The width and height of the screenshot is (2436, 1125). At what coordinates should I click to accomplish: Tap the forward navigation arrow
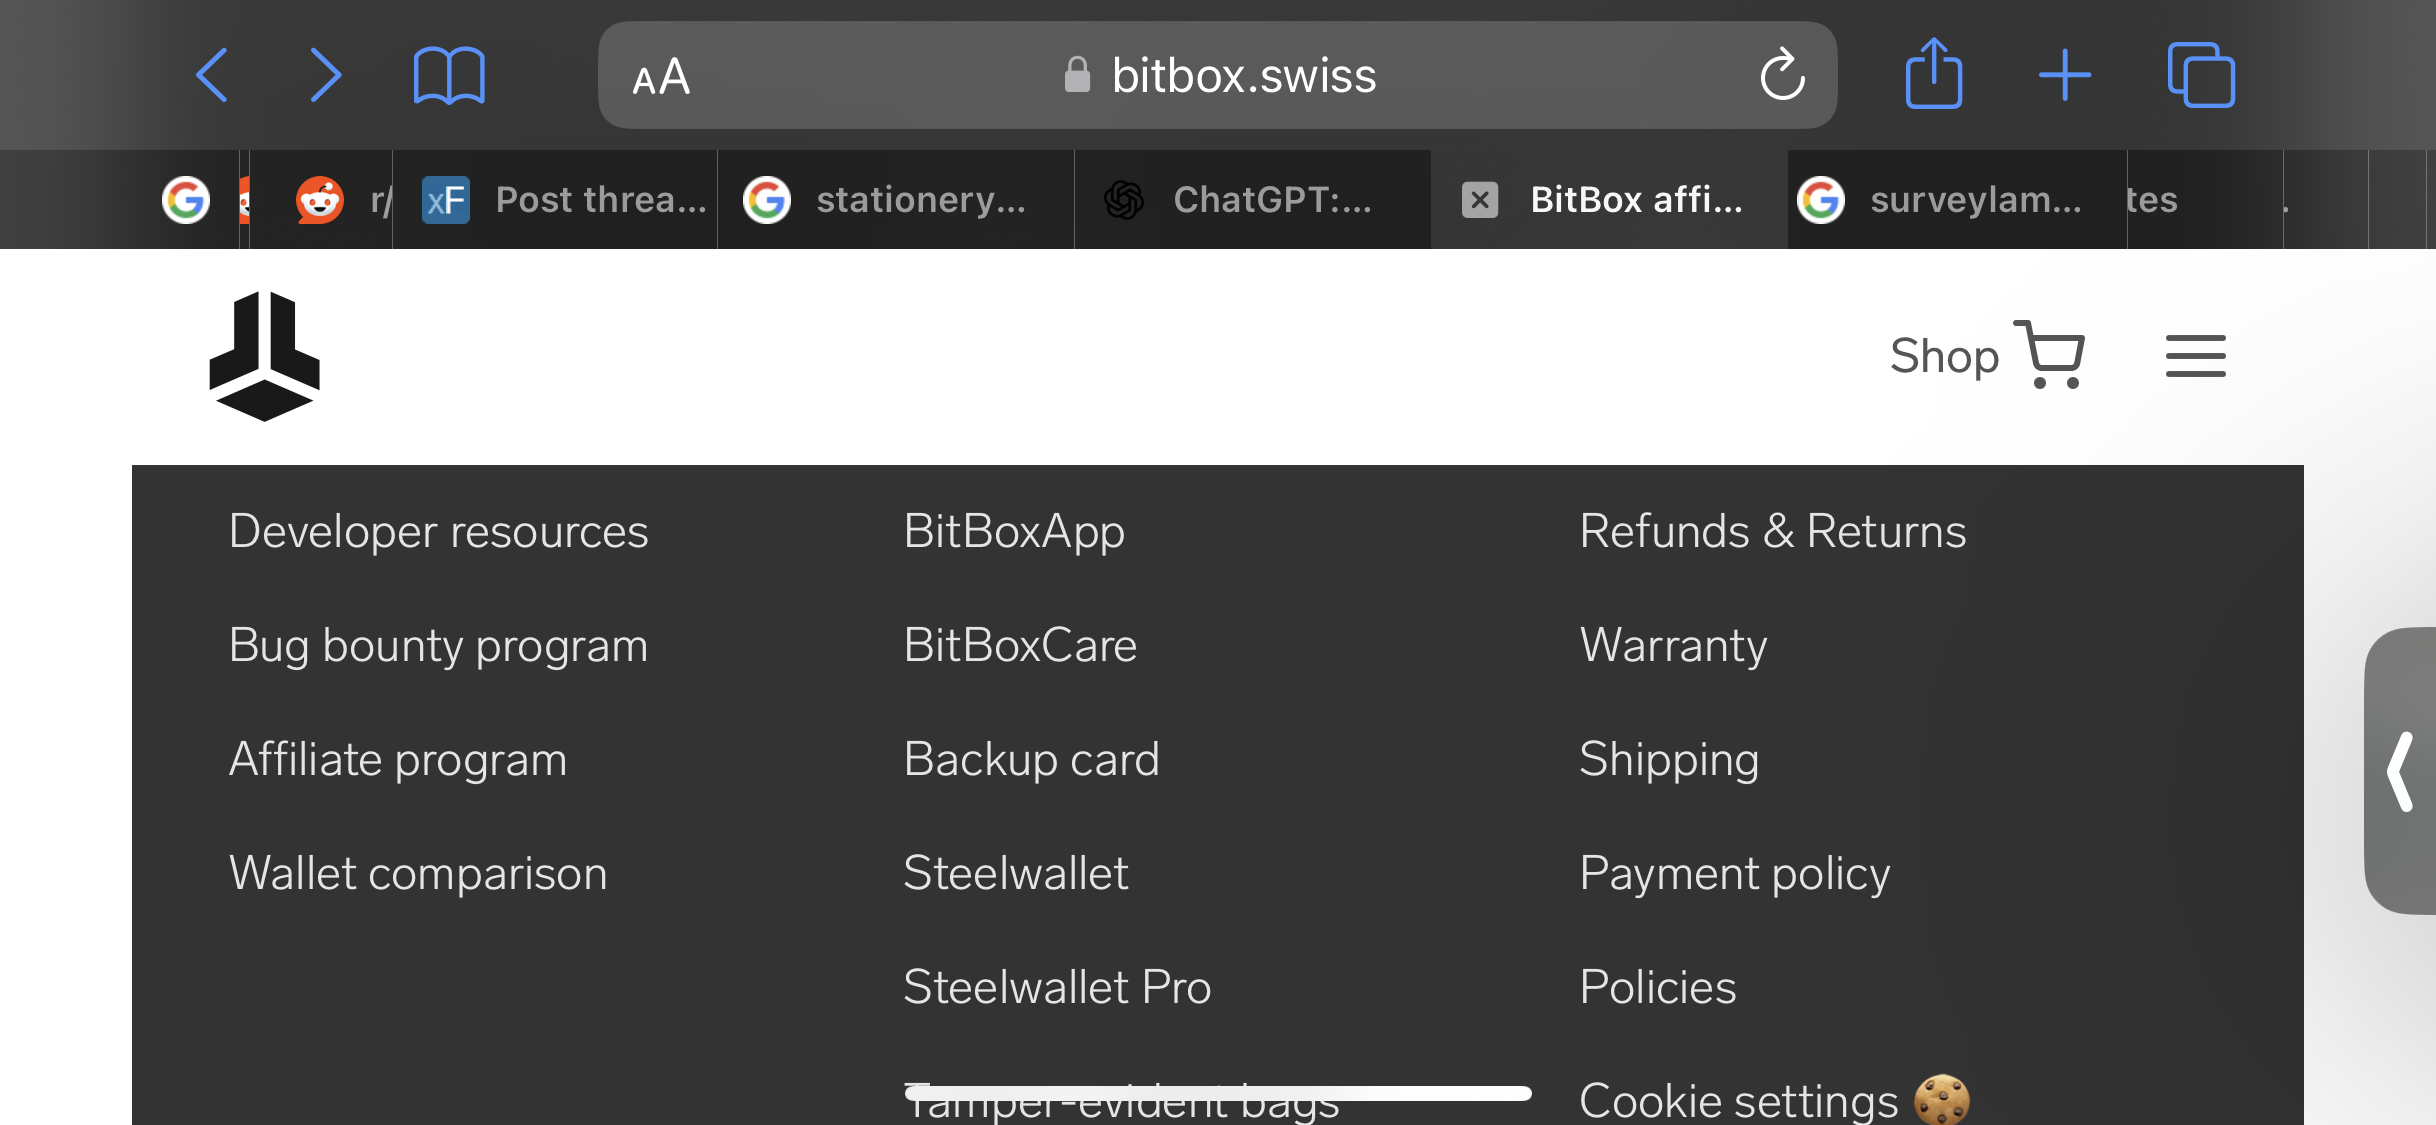click(325, 75)
